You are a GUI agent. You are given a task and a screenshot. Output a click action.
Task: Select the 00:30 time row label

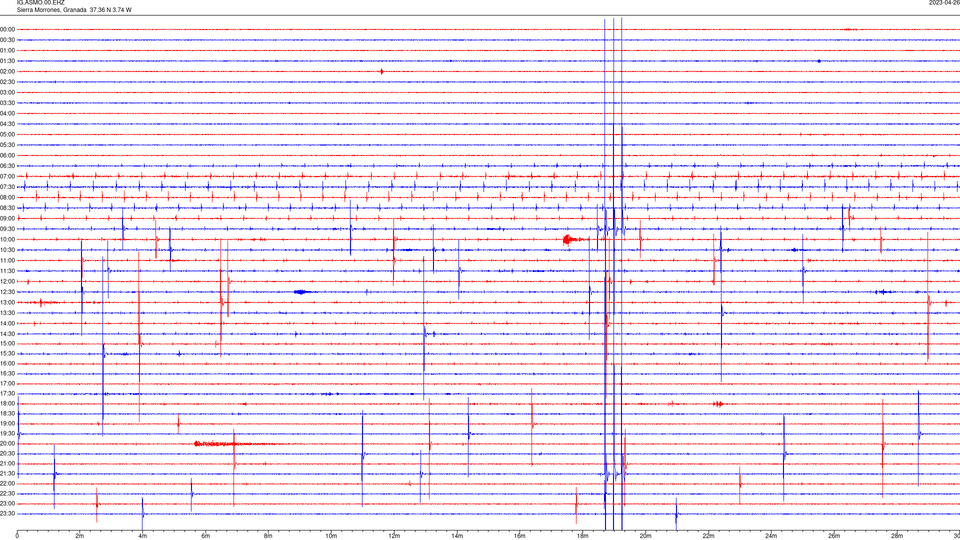click(8, 40)
